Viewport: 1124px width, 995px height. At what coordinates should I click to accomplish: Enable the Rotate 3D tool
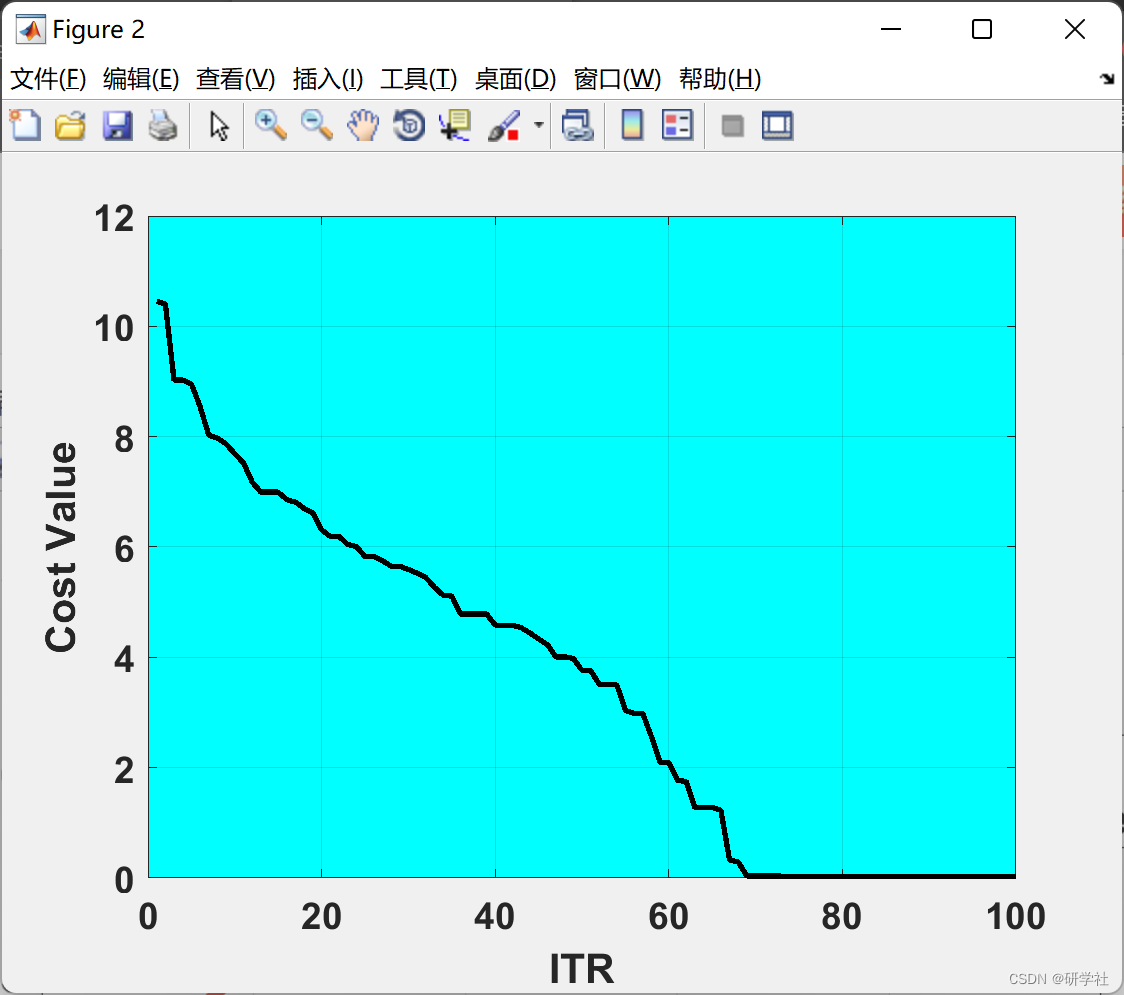pos(409,125)
